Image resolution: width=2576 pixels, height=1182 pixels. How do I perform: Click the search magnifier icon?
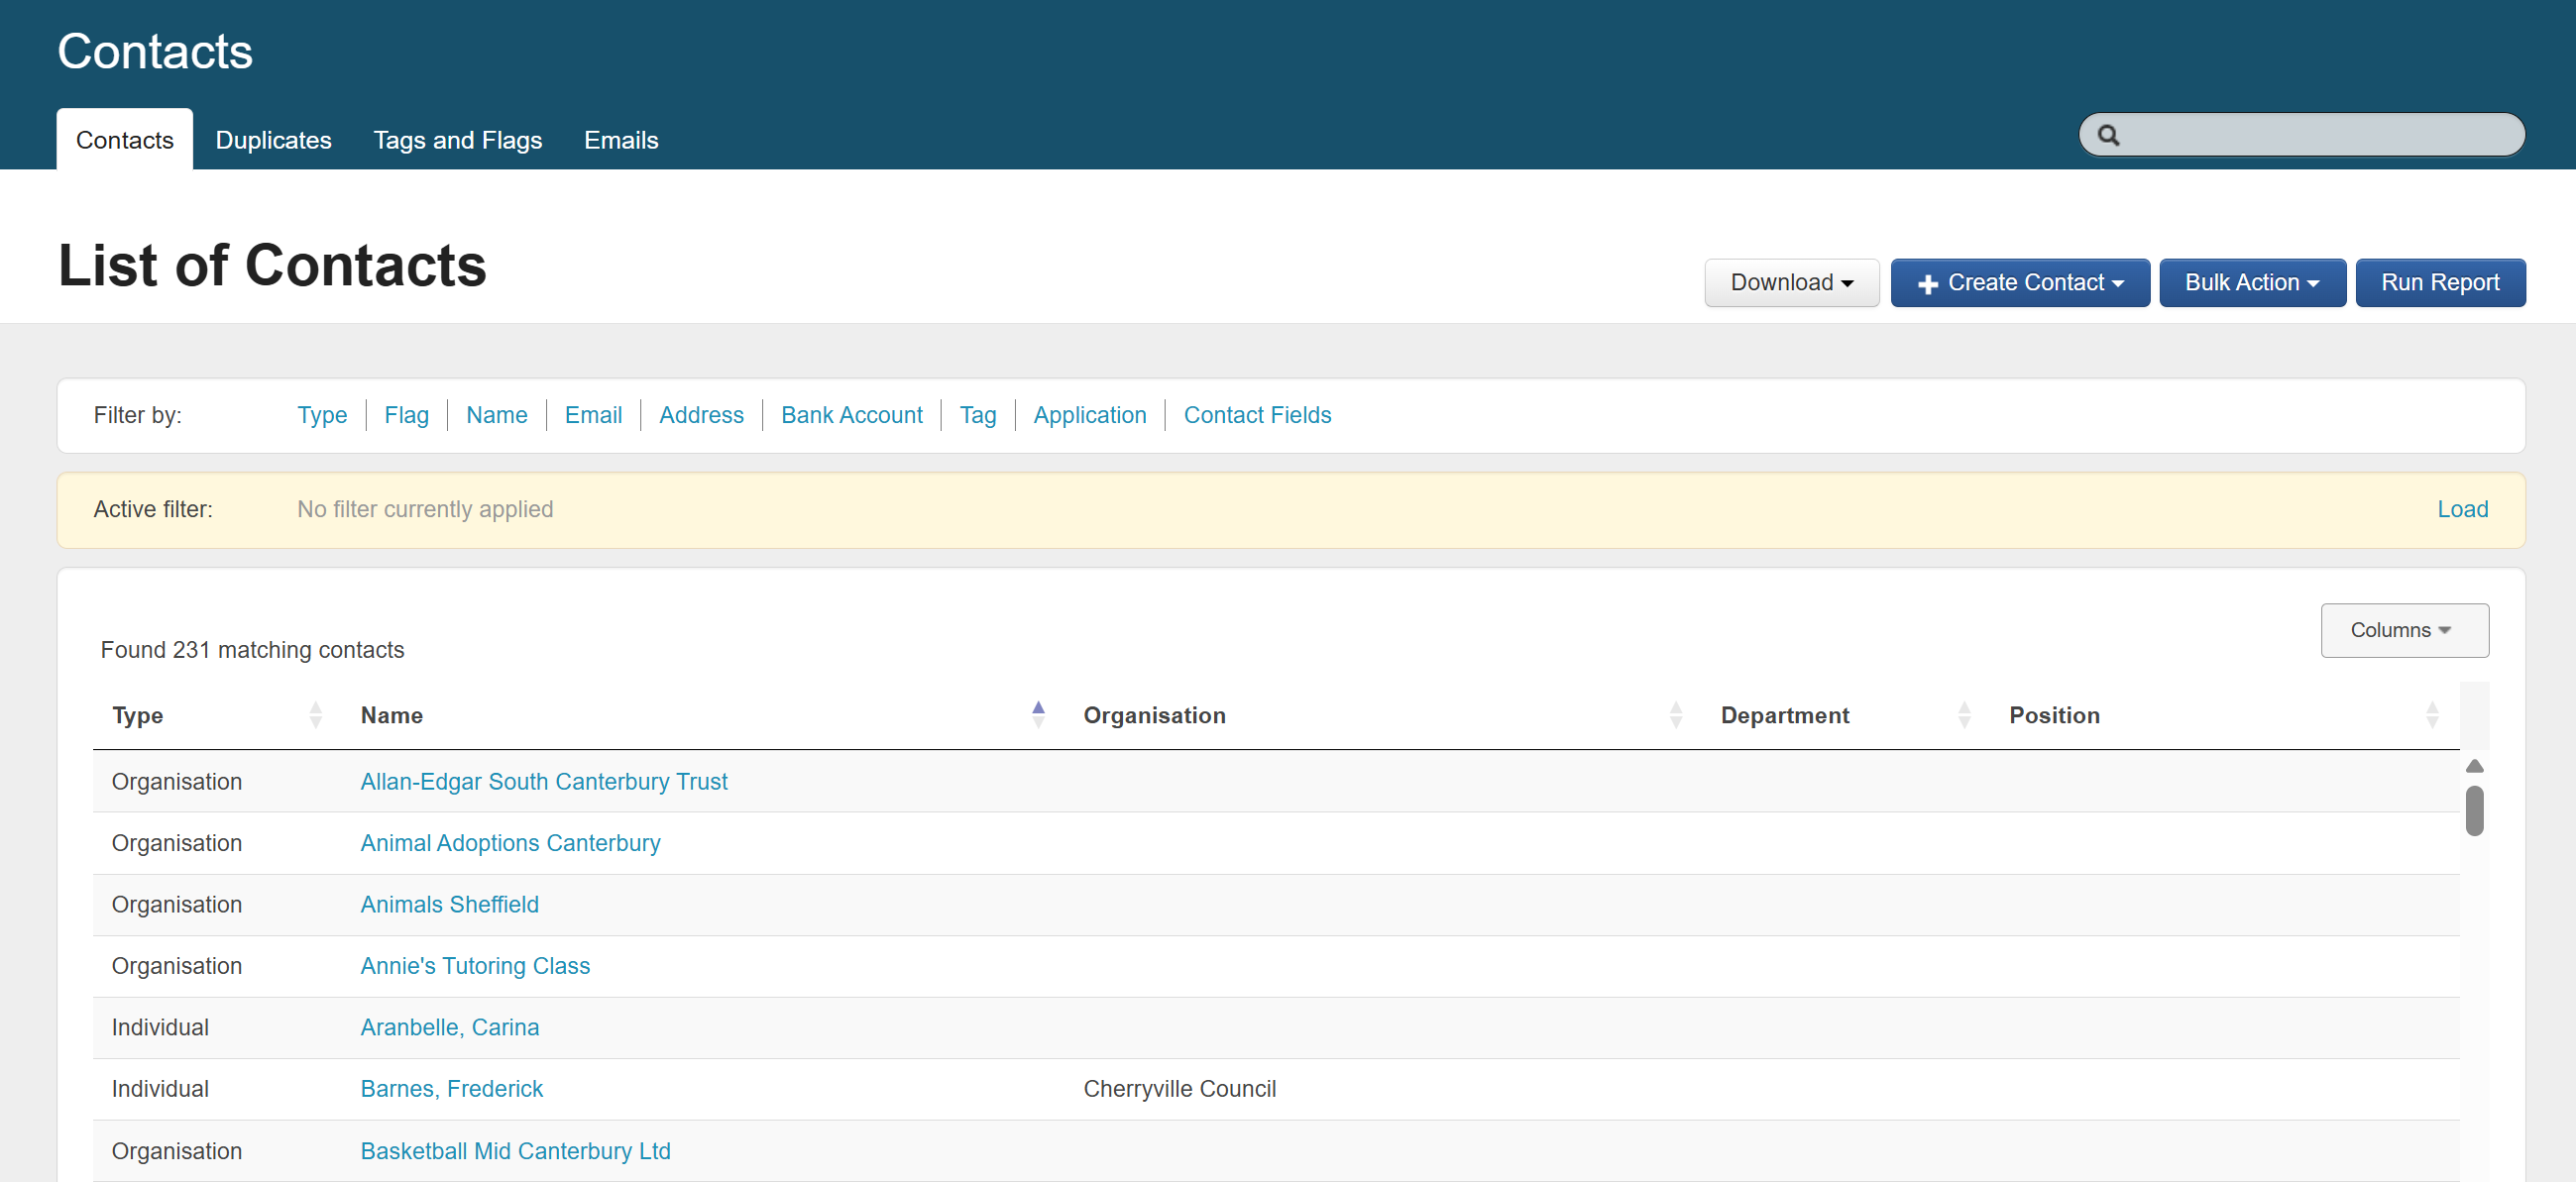(x=2108, y=135)
